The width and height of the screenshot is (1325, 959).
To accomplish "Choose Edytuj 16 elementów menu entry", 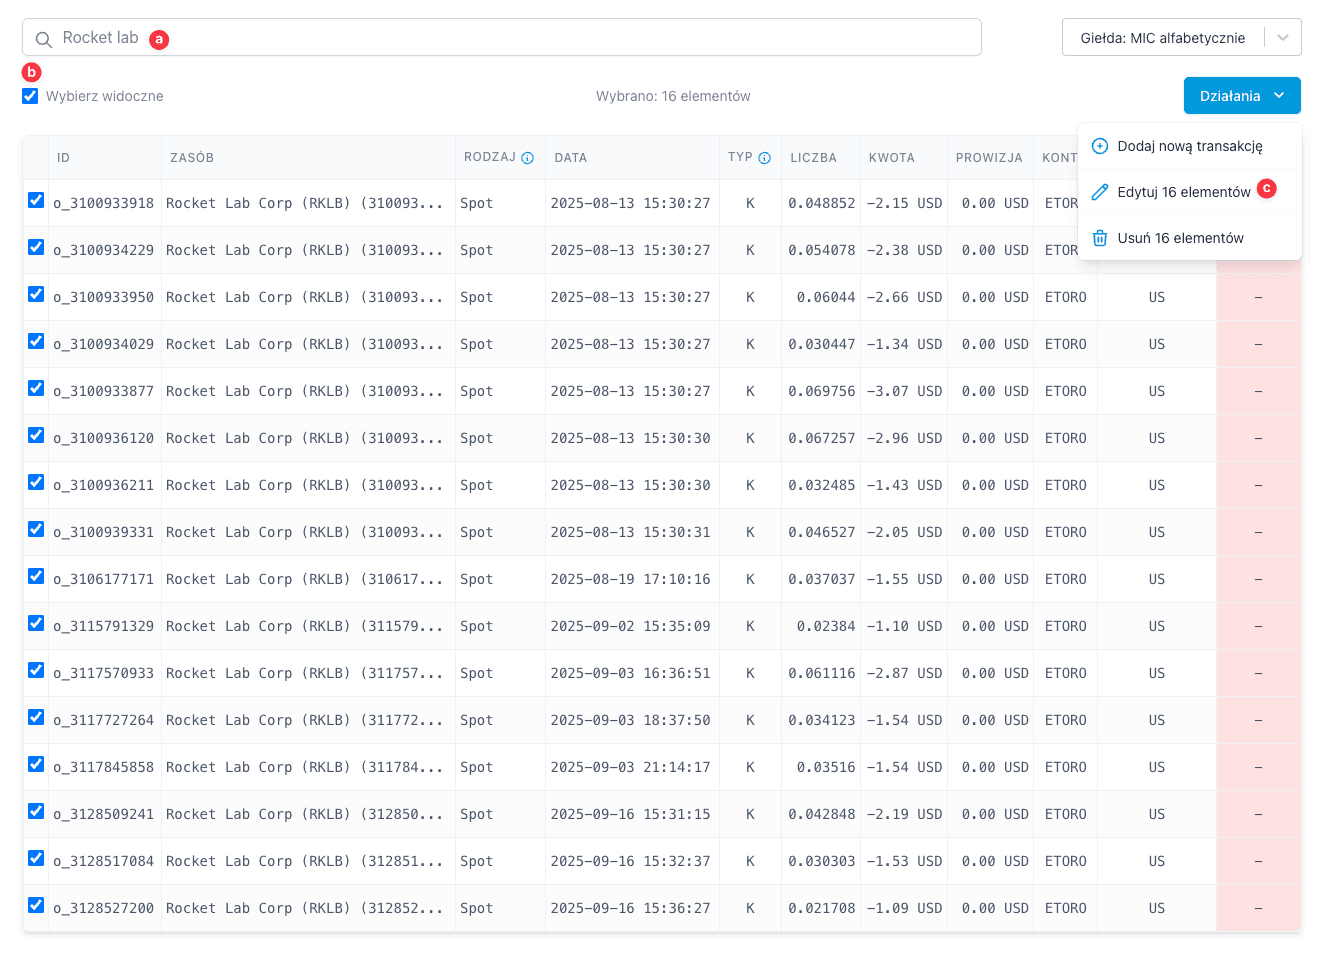I will [x=1183, y=192].
